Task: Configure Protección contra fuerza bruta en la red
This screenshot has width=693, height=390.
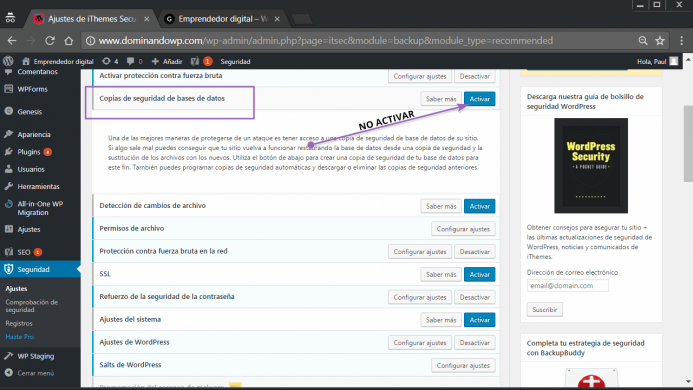Action: 420,252
